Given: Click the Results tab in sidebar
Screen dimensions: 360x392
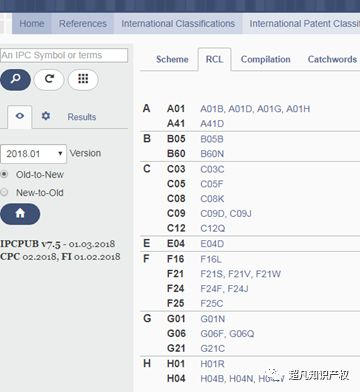Looking at the screenshot, I should click(82, 117).
